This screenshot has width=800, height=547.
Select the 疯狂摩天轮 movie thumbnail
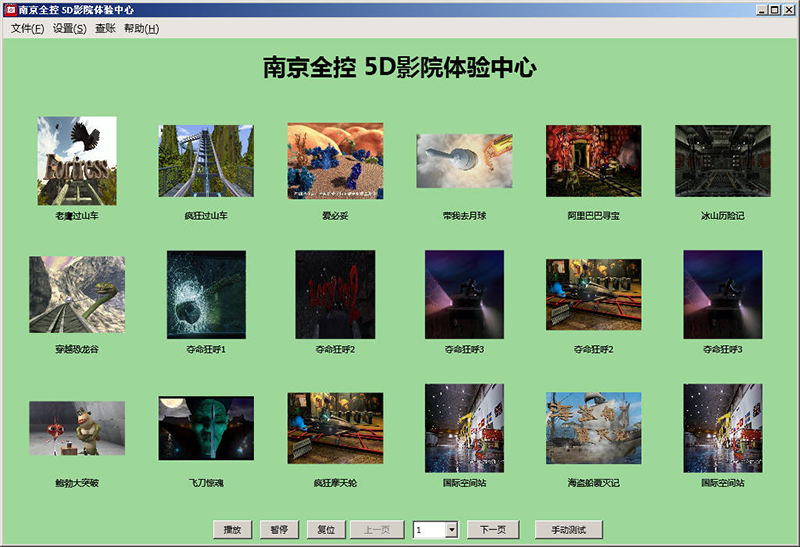point(335,429)
